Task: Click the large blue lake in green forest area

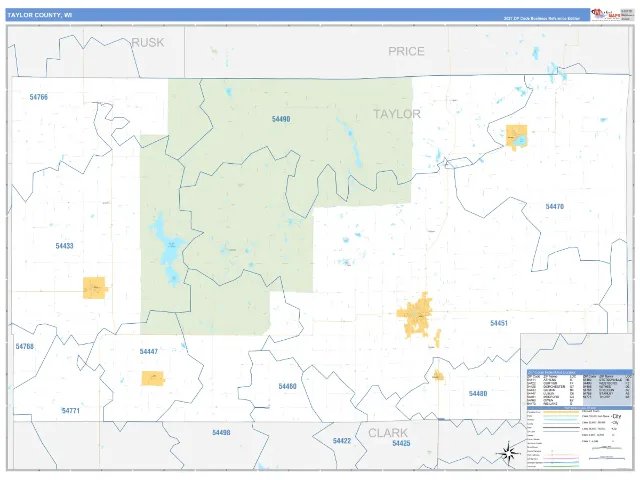Action: coord(169,249)
